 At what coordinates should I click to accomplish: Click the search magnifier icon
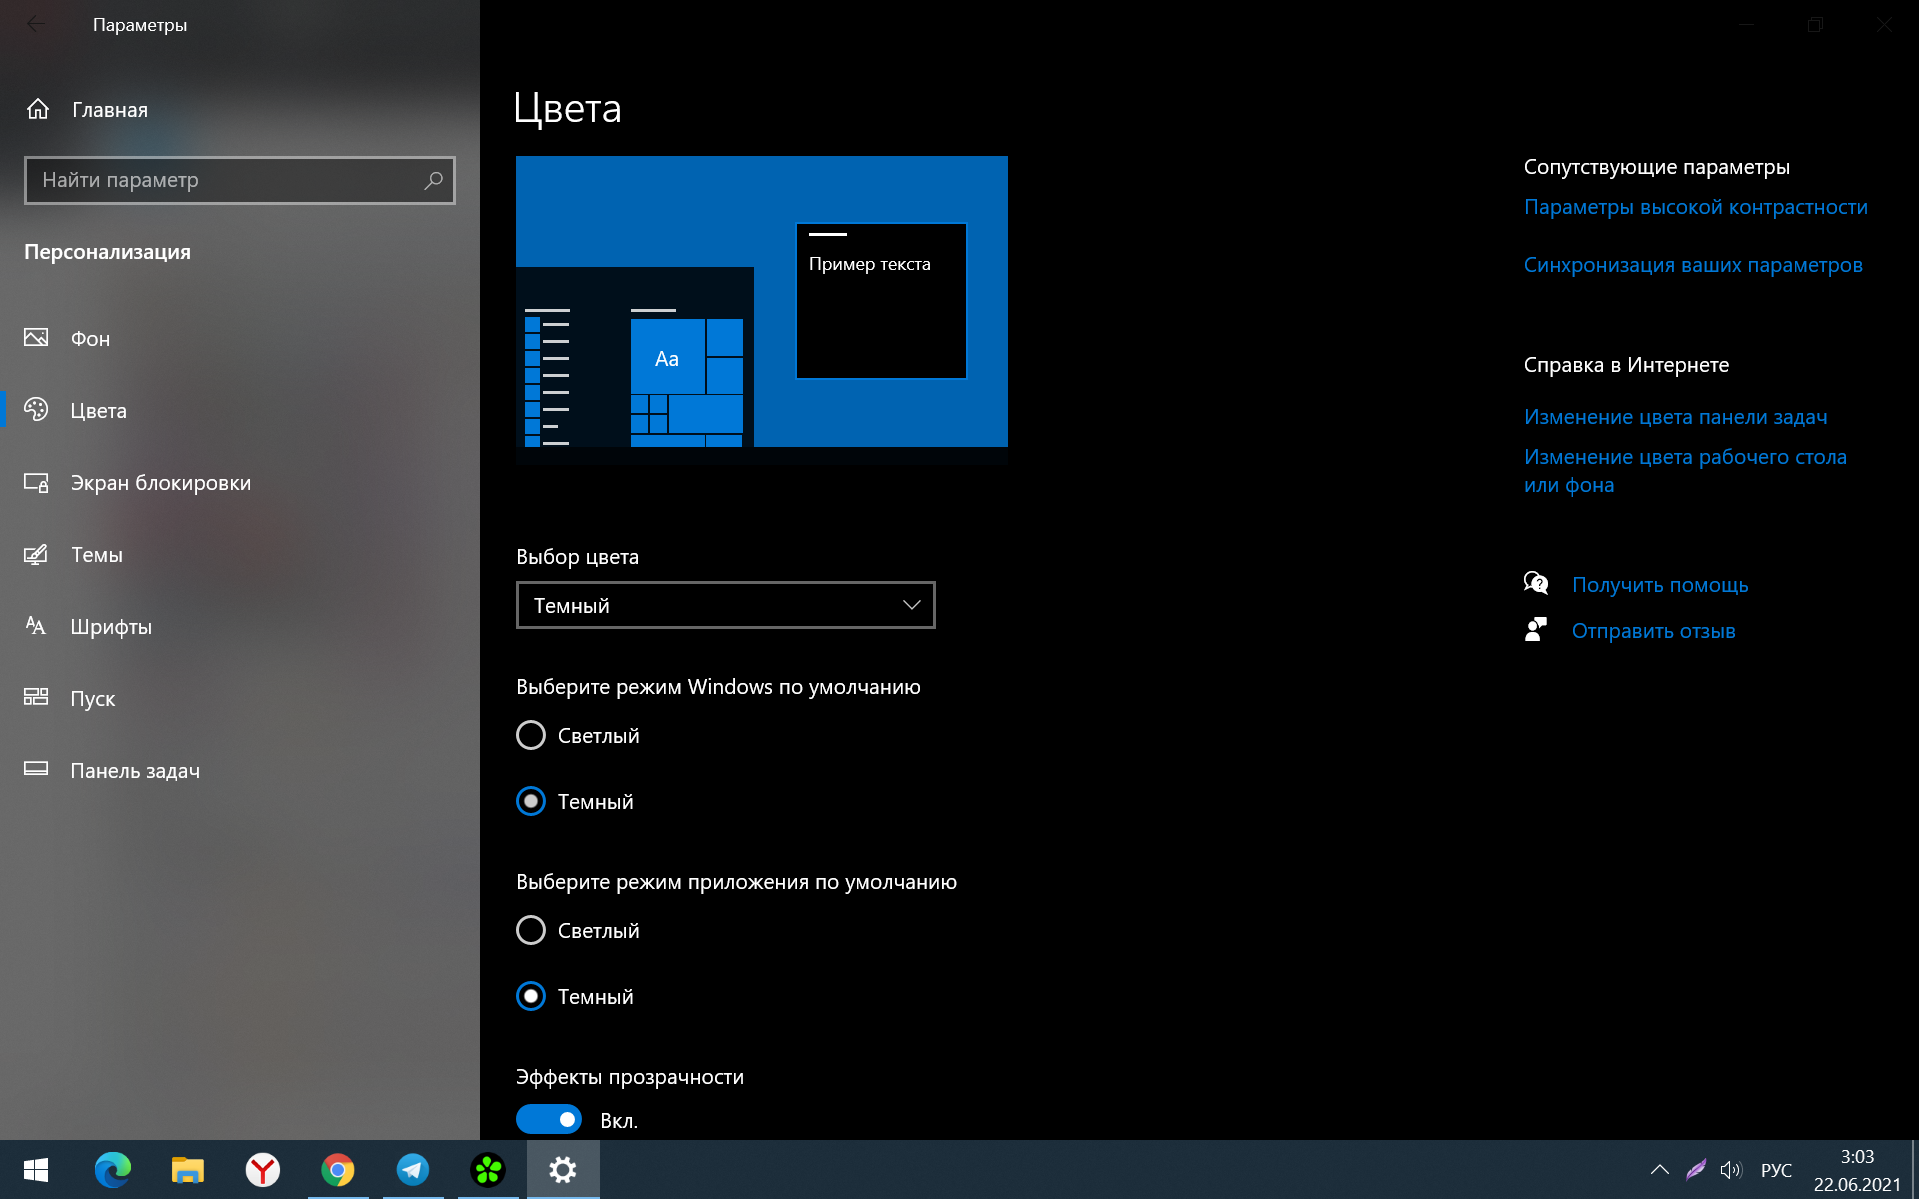pyautogui.click(x=433, y=180)
